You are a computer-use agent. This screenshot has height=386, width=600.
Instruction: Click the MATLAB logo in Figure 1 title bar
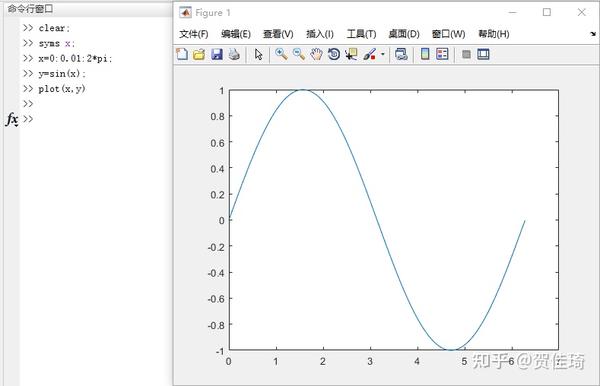coord(185,13)
